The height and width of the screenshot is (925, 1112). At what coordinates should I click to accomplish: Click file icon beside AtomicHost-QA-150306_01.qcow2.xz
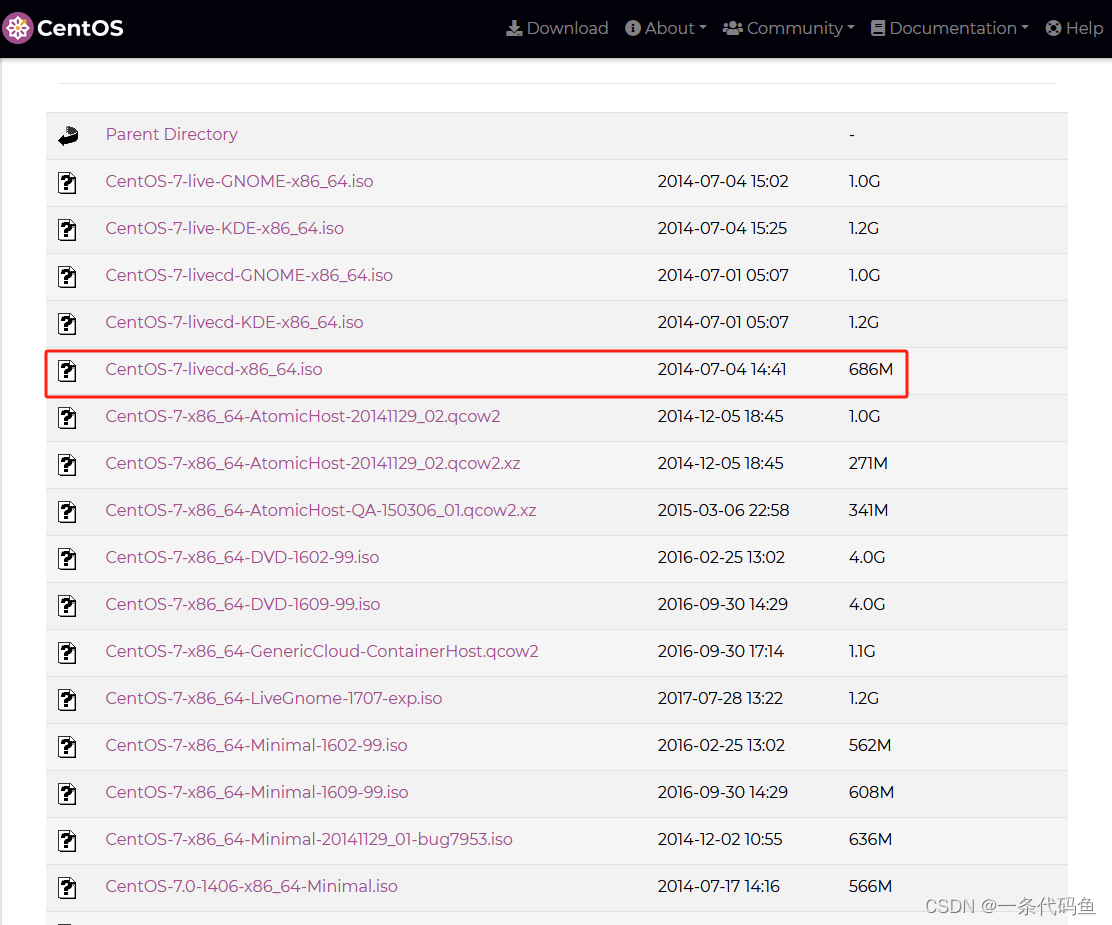pyautogui.click(x=67, y=512)
